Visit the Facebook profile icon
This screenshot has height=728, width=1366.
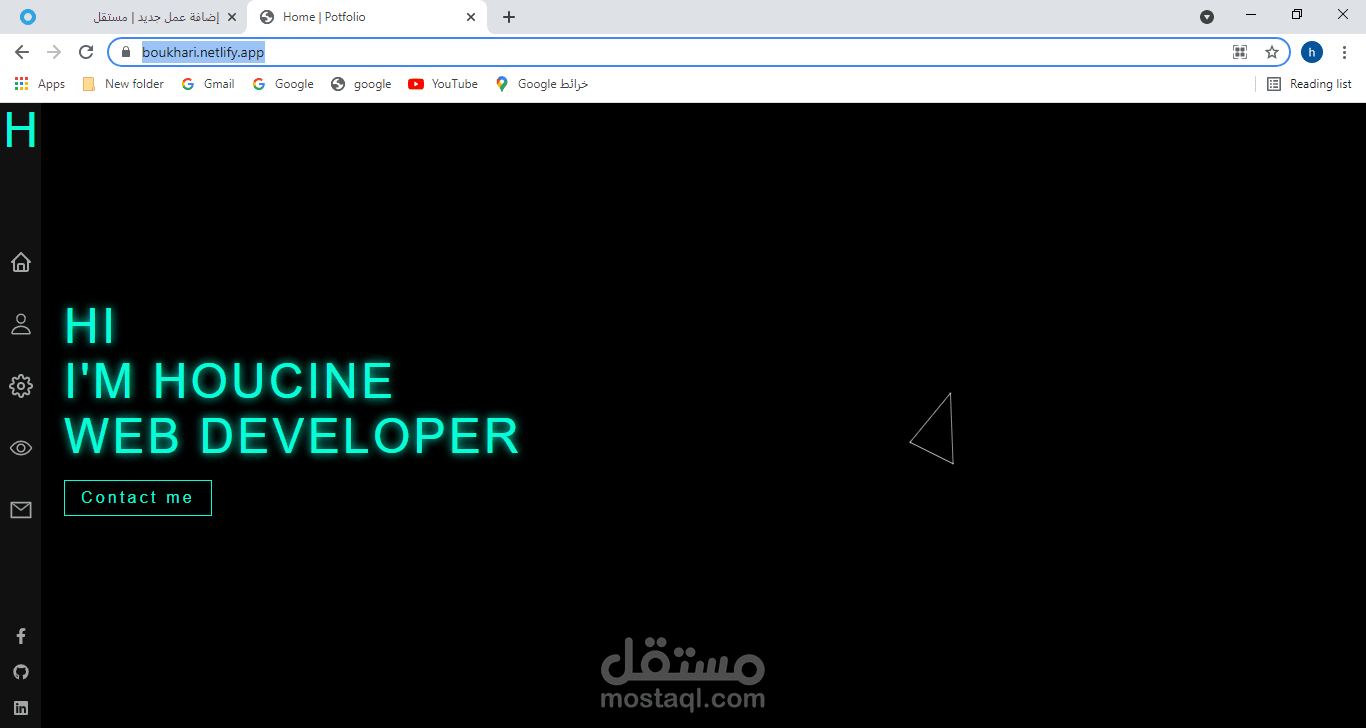point(21,635)
